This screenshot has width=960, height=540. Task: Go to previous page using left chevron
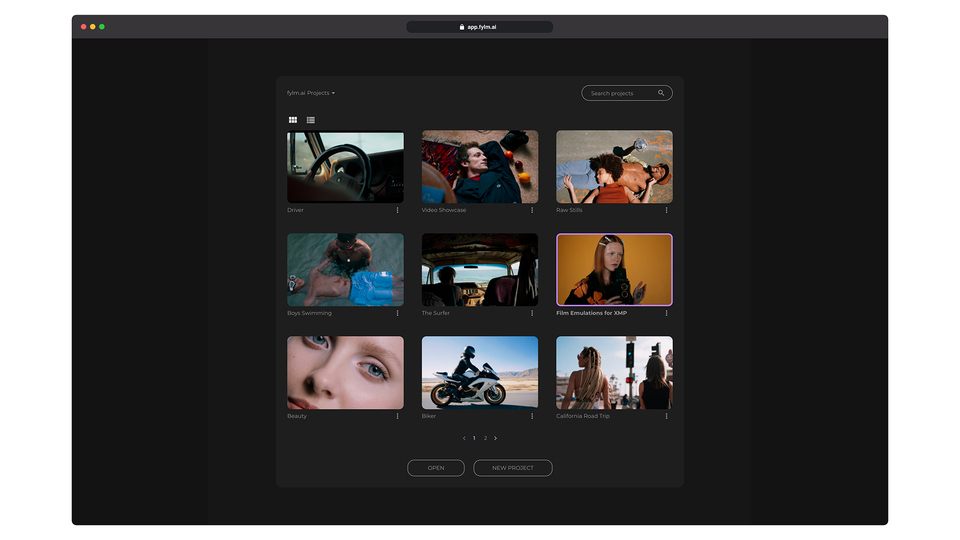coord(464,438)
